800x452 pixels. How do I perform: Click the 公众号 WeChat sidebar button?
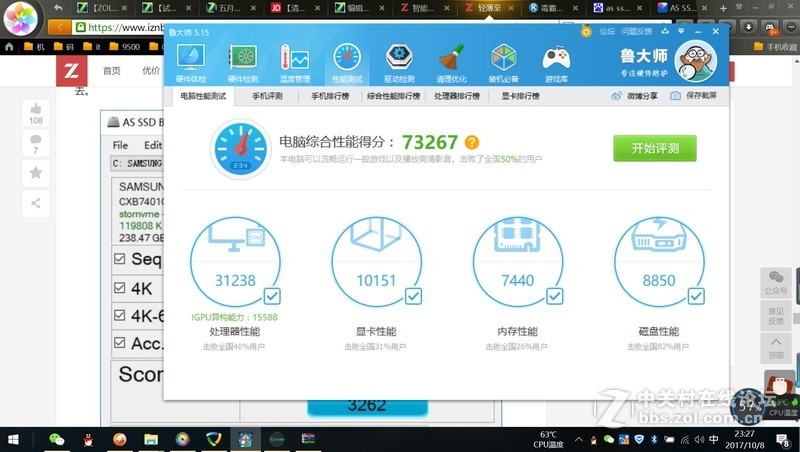click(x=776, y=282)
